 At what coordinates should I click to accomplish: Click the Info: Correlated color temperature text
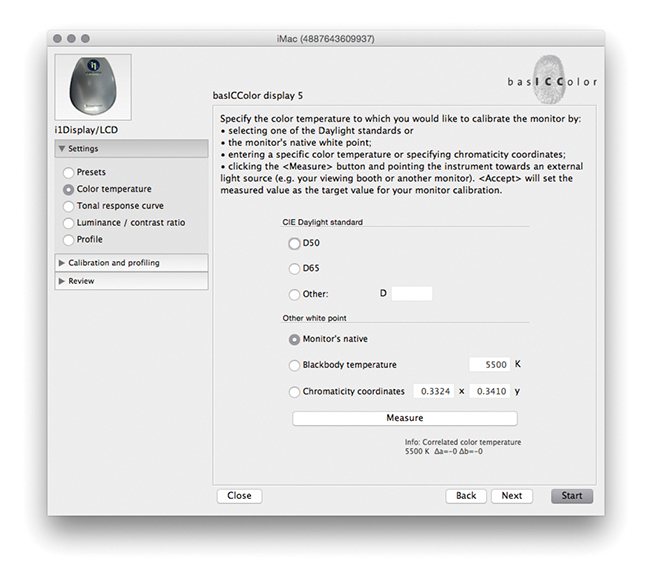[x=463, y=442]
